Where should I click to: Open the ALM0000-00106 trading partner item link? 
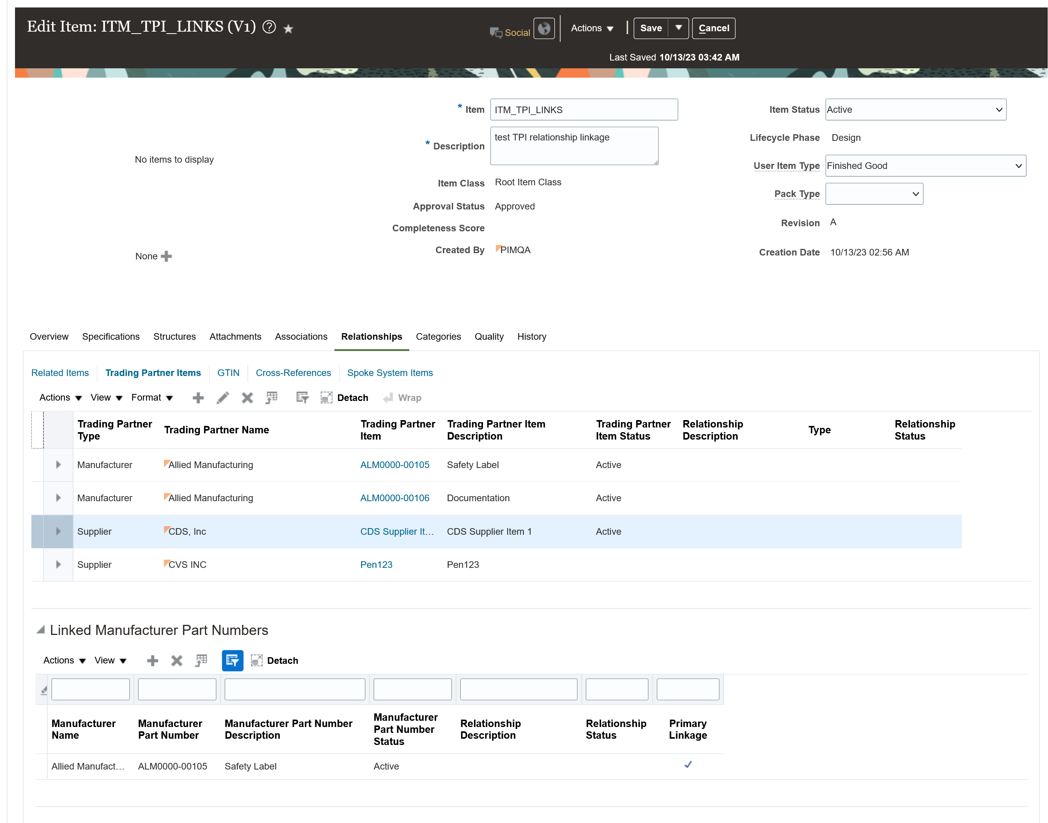click(395, 498)
